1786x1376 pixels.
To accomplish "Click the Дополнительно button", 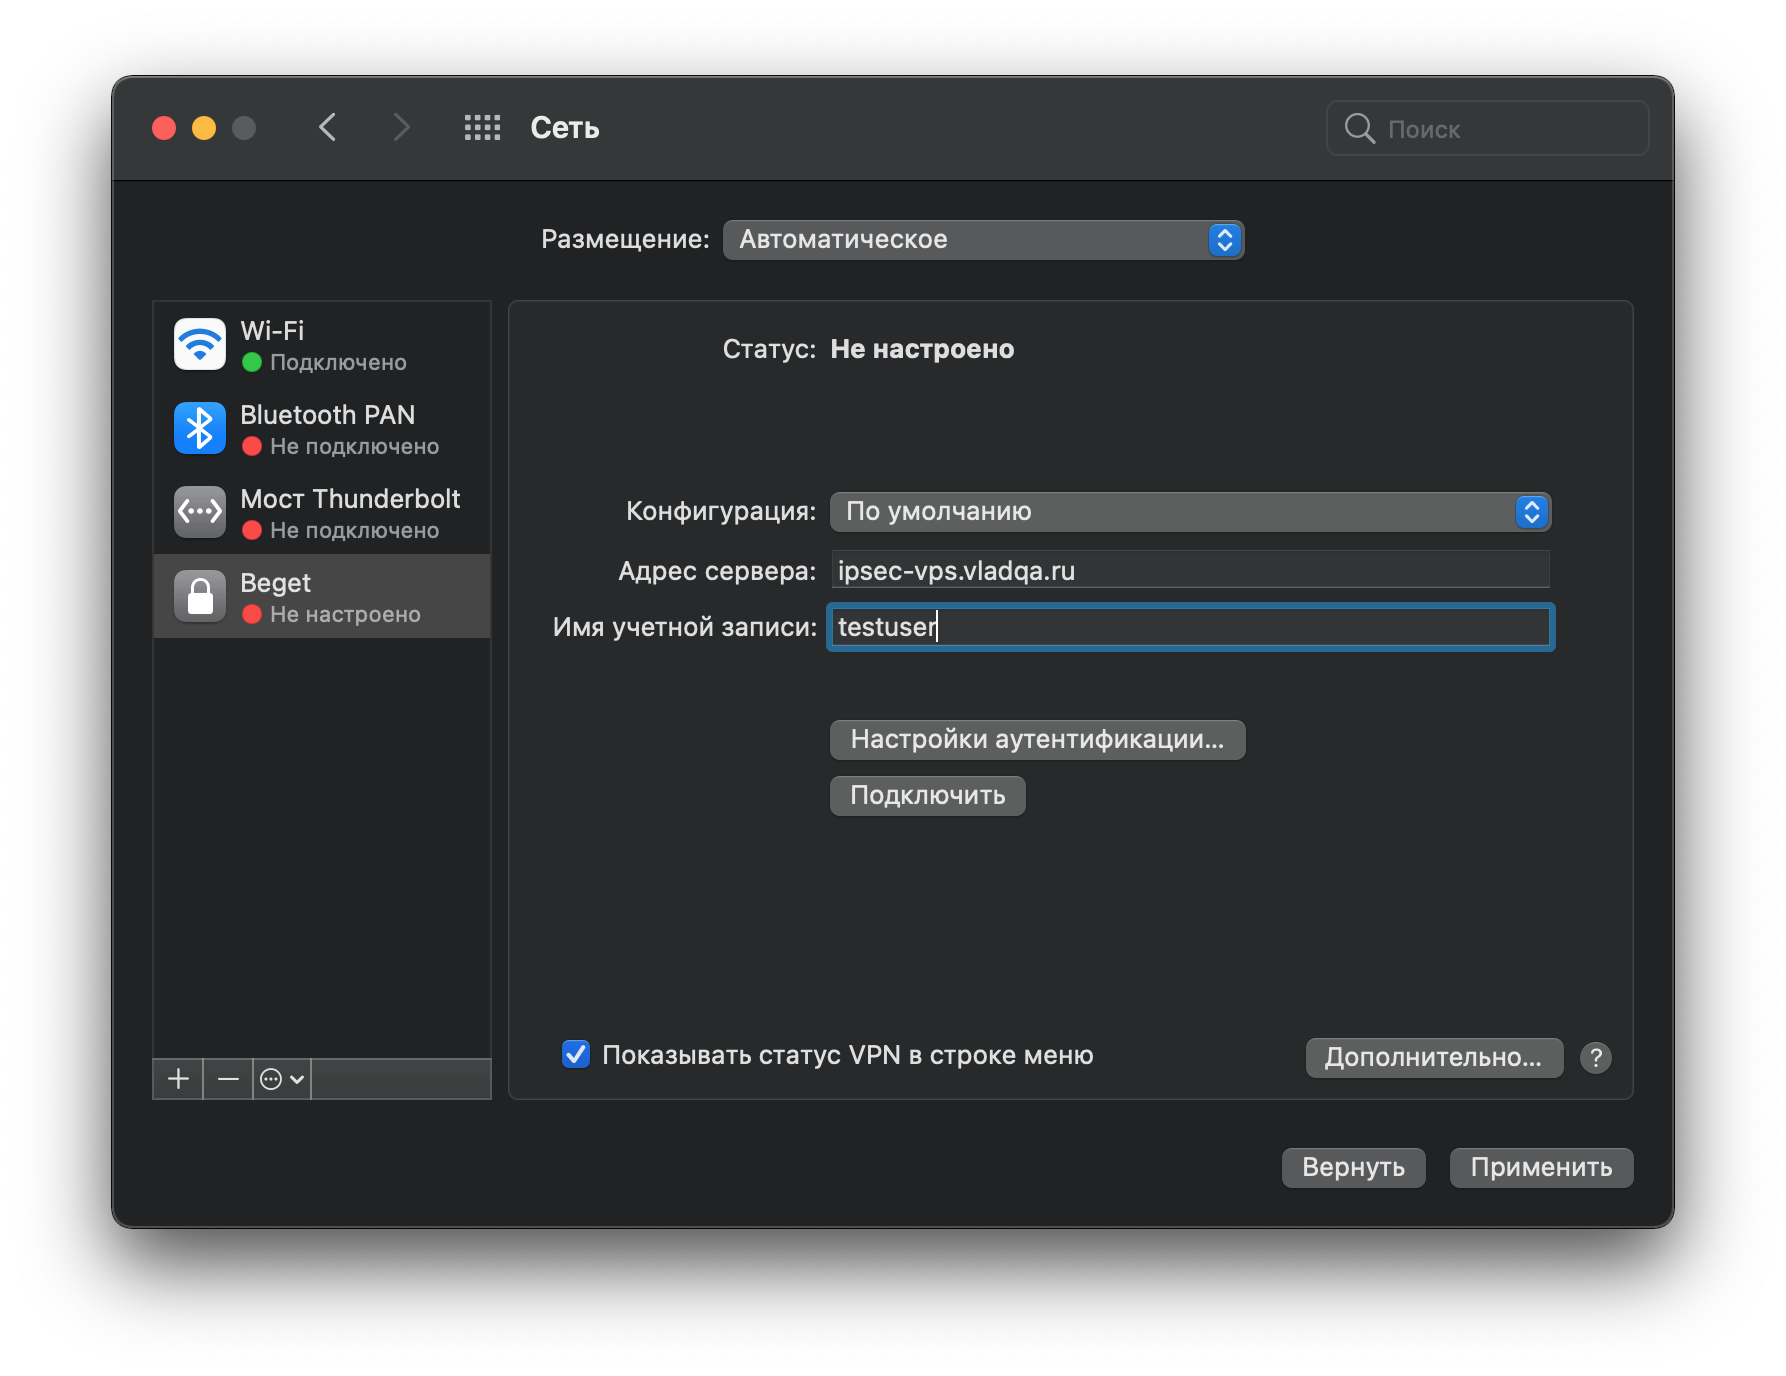I will pyautogui.click(x=1434, y=1057).
